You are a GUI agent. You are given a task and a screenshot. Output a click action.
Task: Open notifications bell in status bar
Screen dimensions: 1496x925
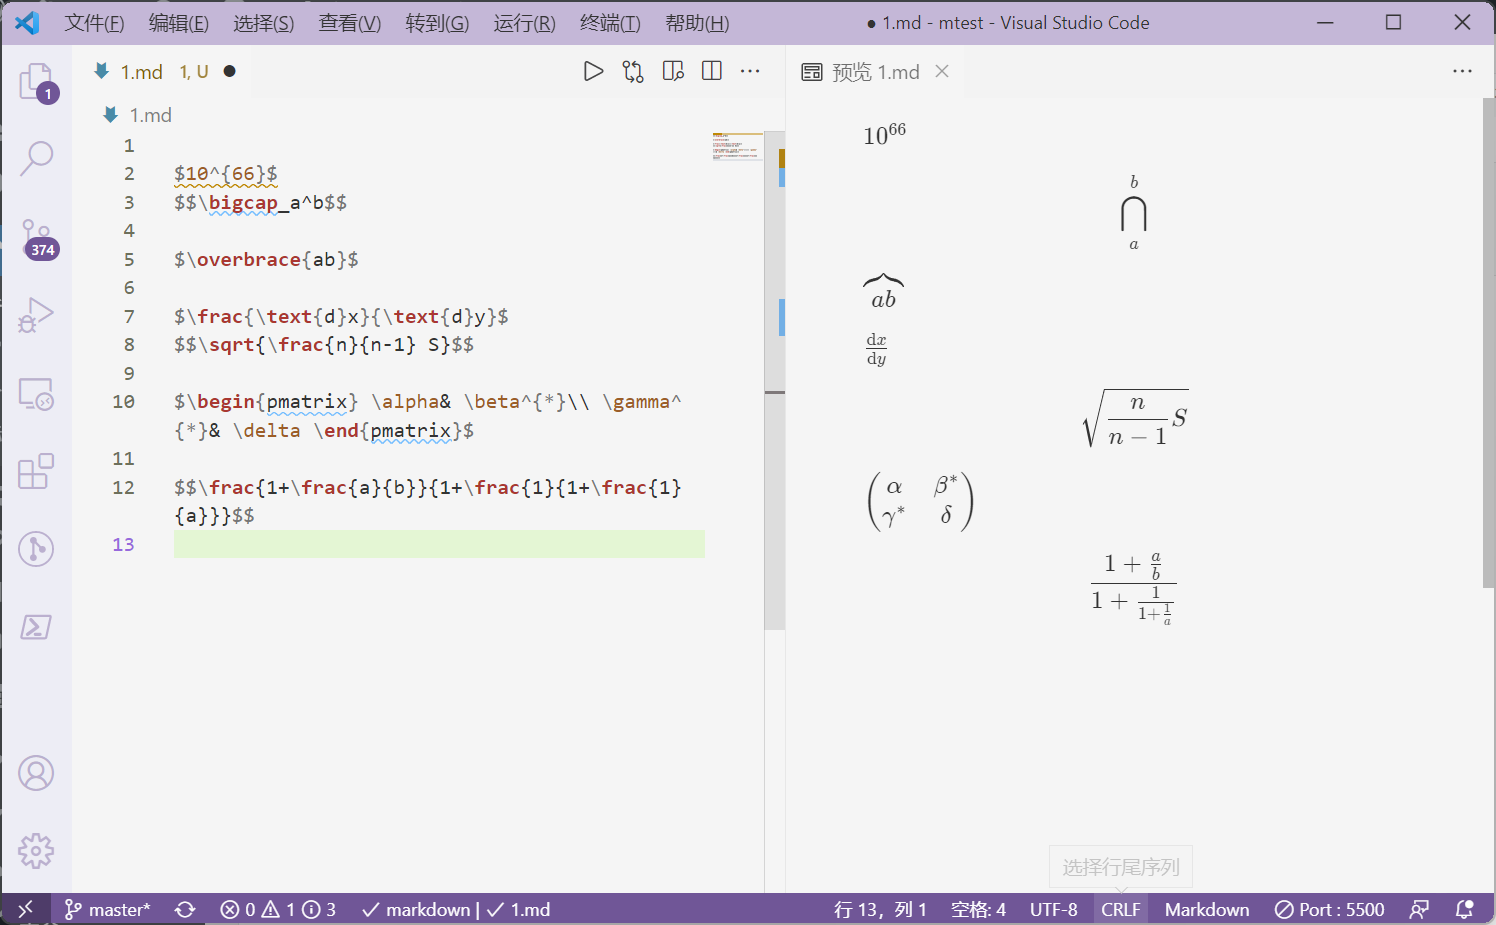tap(1465, 909)
